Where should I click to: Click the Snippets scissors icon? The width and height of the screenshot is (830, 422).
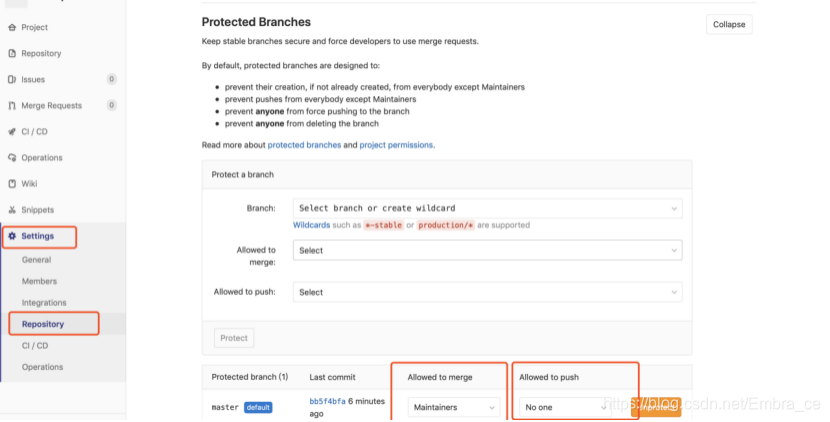coord(12,210)
